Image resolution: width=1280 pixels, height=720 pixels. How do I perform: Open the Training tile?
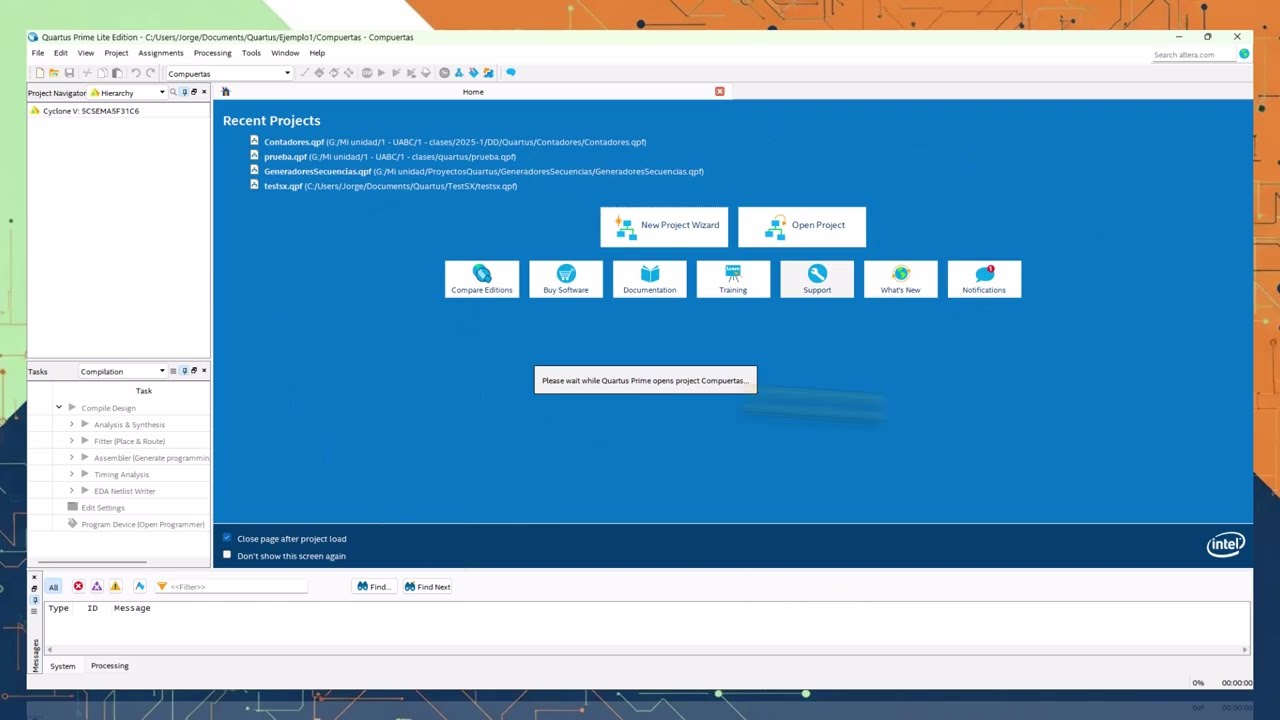click(733, 279)
